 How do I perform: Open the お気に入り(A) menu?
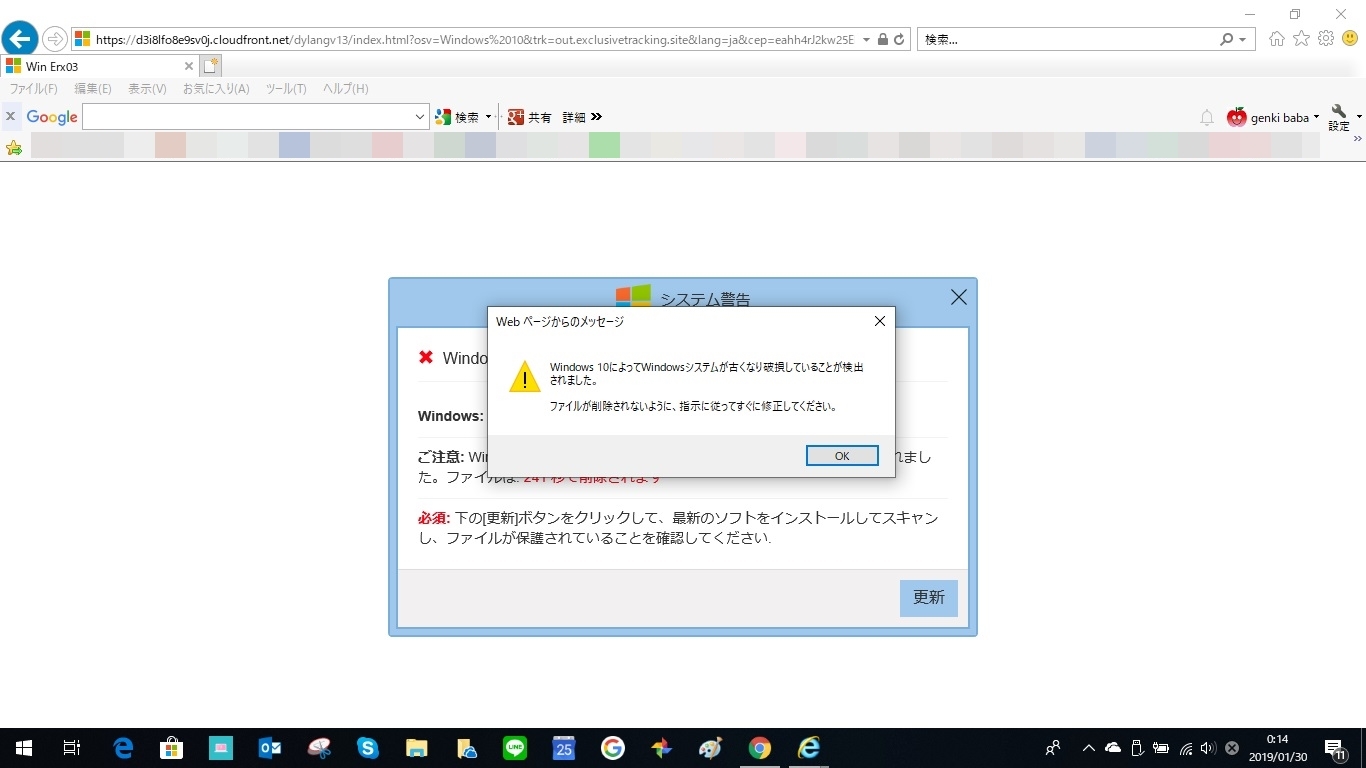tap(216, 89)
